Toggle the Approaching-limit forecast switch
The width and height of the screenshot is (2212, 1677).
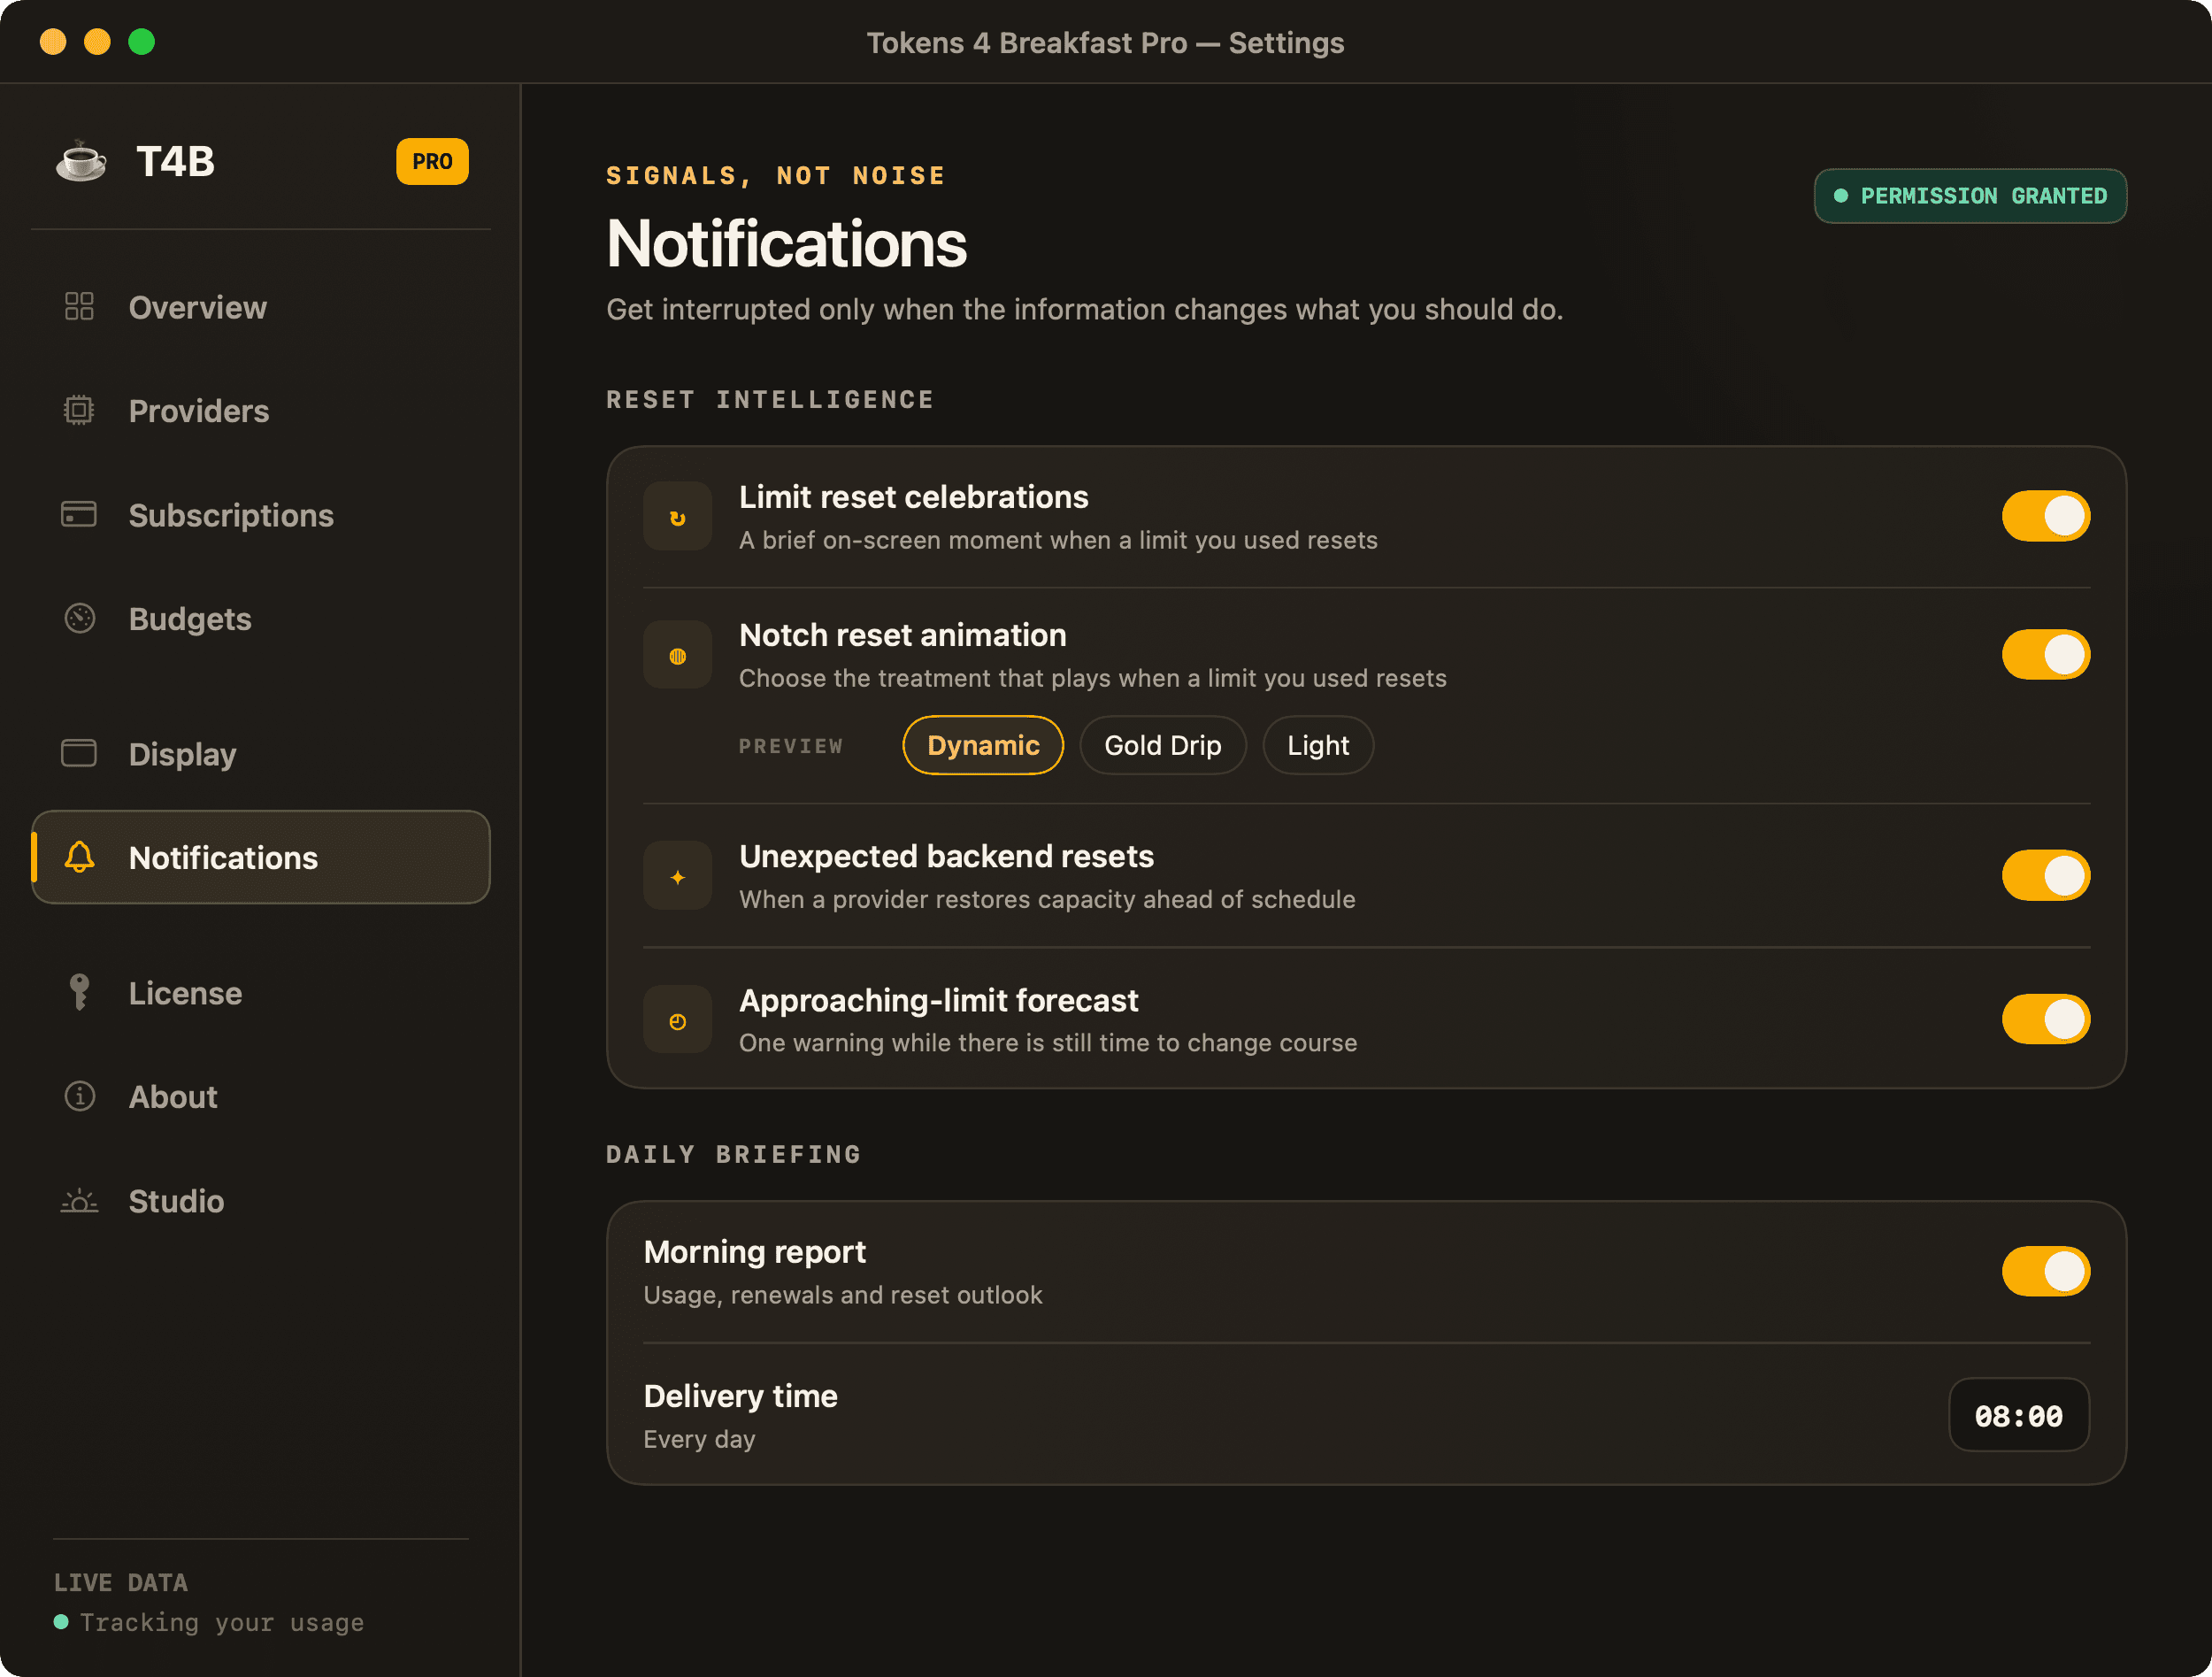pos(2045,1019)
